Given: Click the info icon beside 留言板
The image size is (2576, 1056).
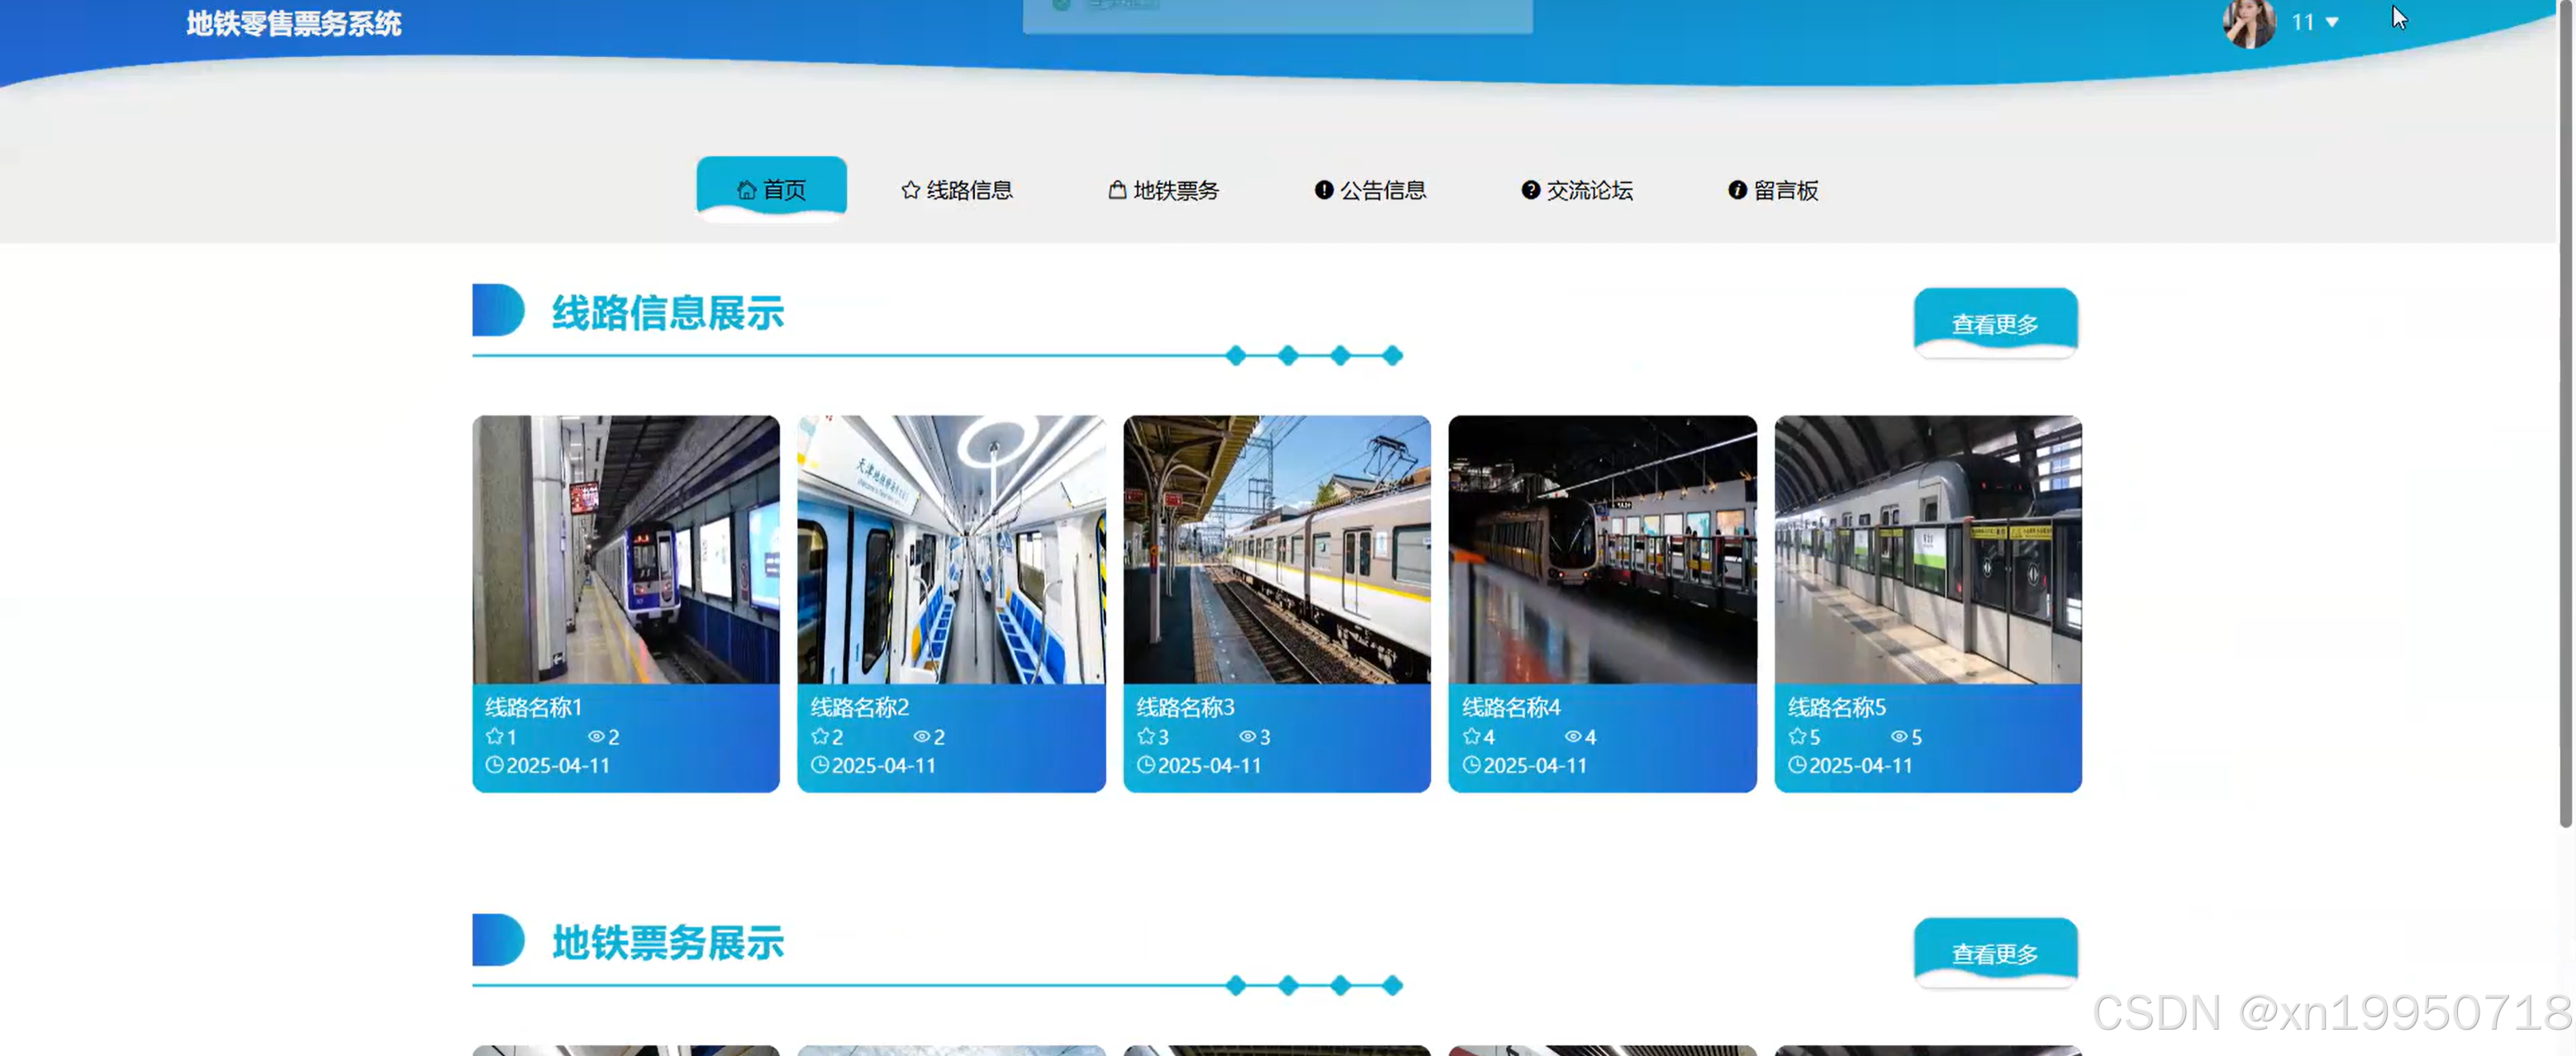Looking at the screenshot, I should pos(1737,190).
